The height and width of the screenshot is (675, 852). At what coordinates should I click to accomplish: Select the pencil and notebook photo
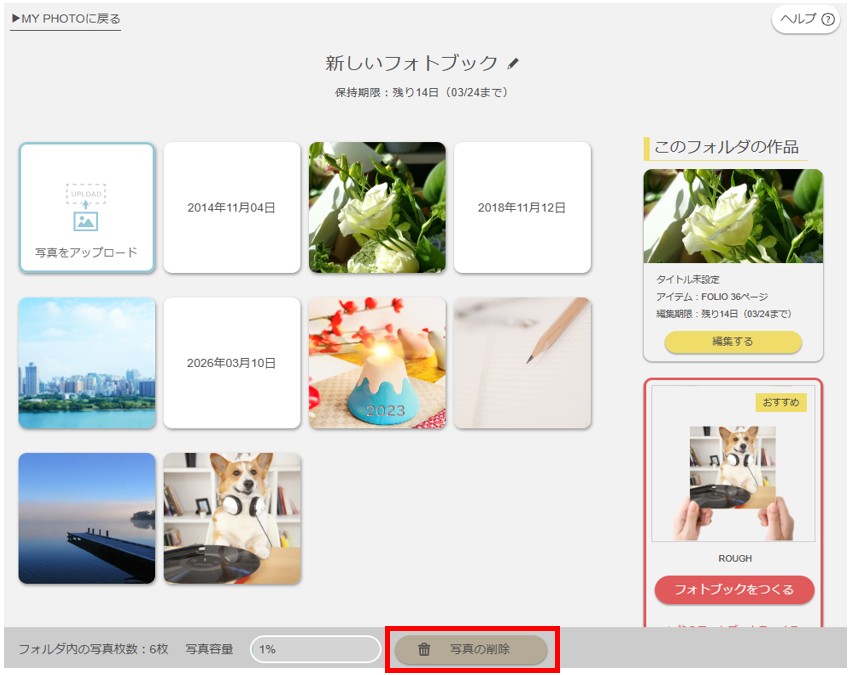tap(522, 363)
